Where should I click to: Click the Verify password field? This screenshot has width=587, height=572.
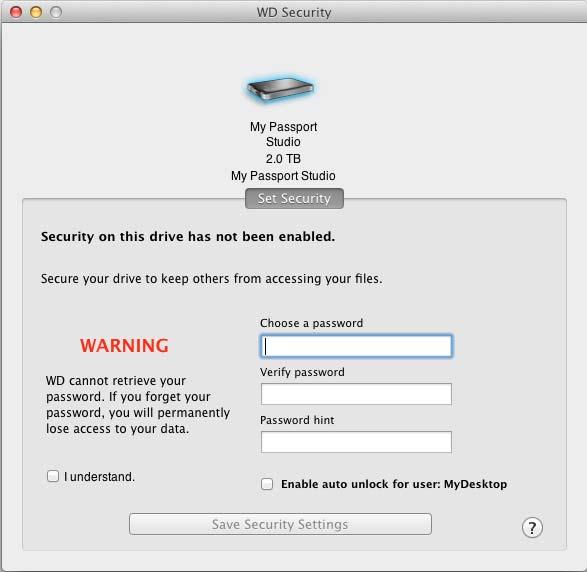pyautogui.click(x=356, y=394)
